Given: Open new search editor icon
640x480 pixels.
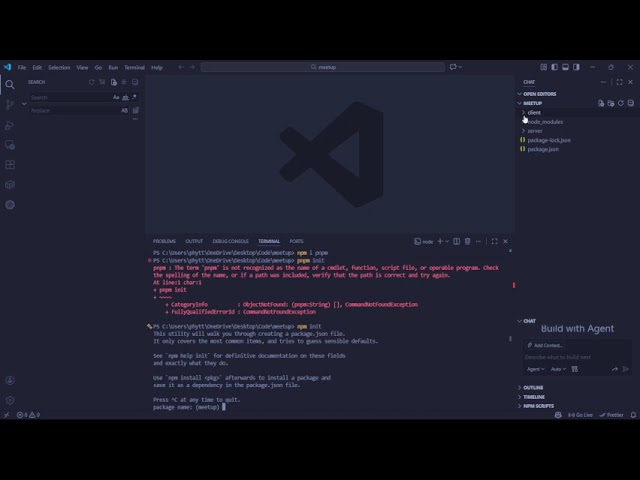Looking at the screenshot, I should tap(113, 82).
